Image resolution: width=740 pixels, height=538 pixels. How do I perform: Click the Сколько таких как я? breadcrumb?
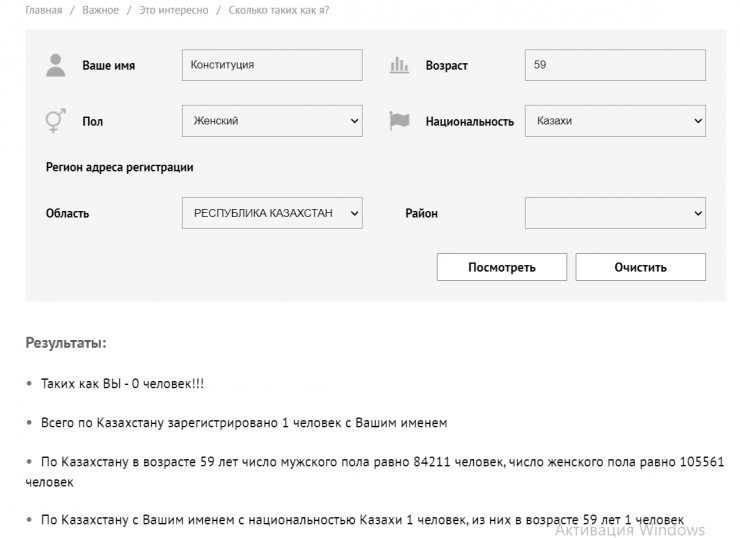(x=279, y=10)
